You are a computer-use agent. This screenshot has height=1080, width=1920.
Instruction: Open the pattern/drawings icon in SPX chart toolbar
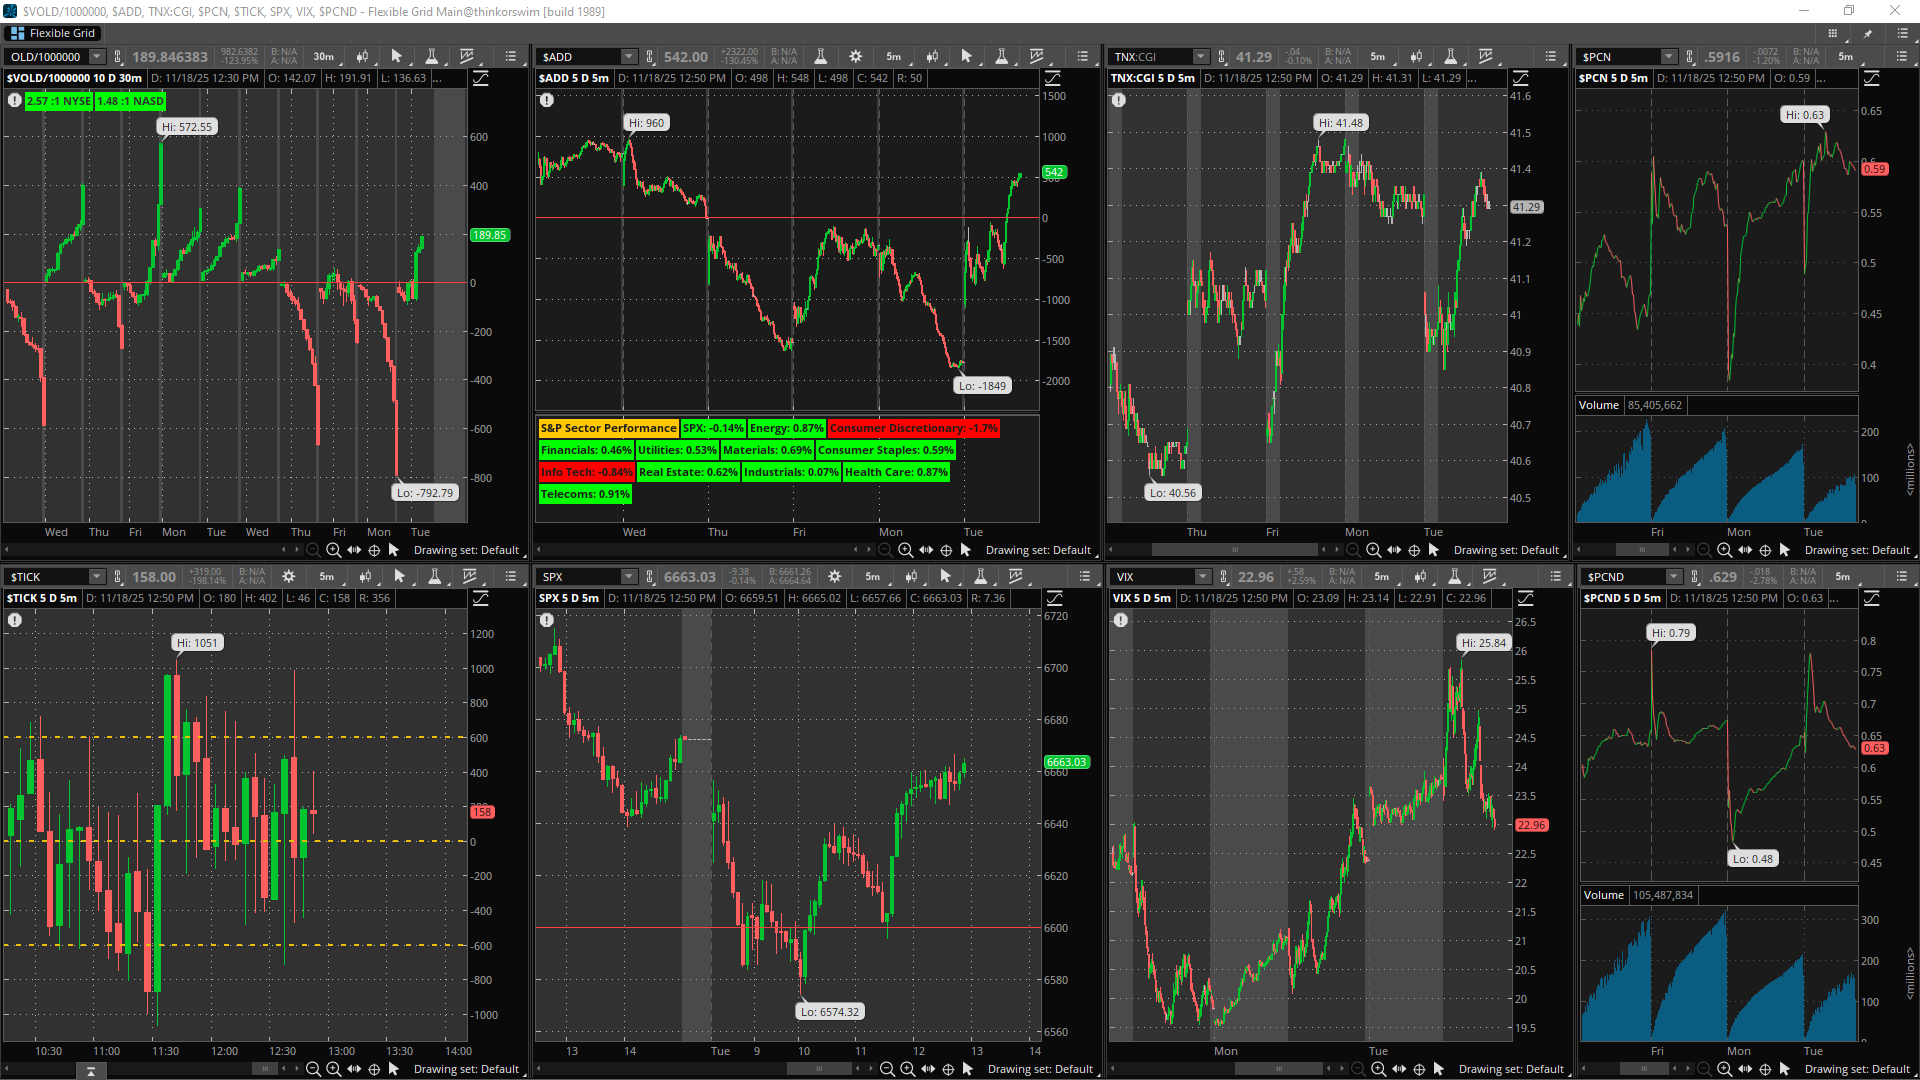(x=1016, y=577)
